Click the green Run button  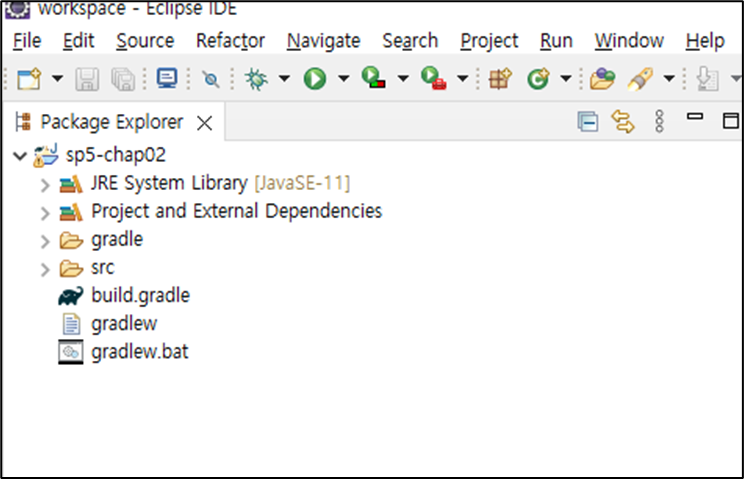pos(315,79)
